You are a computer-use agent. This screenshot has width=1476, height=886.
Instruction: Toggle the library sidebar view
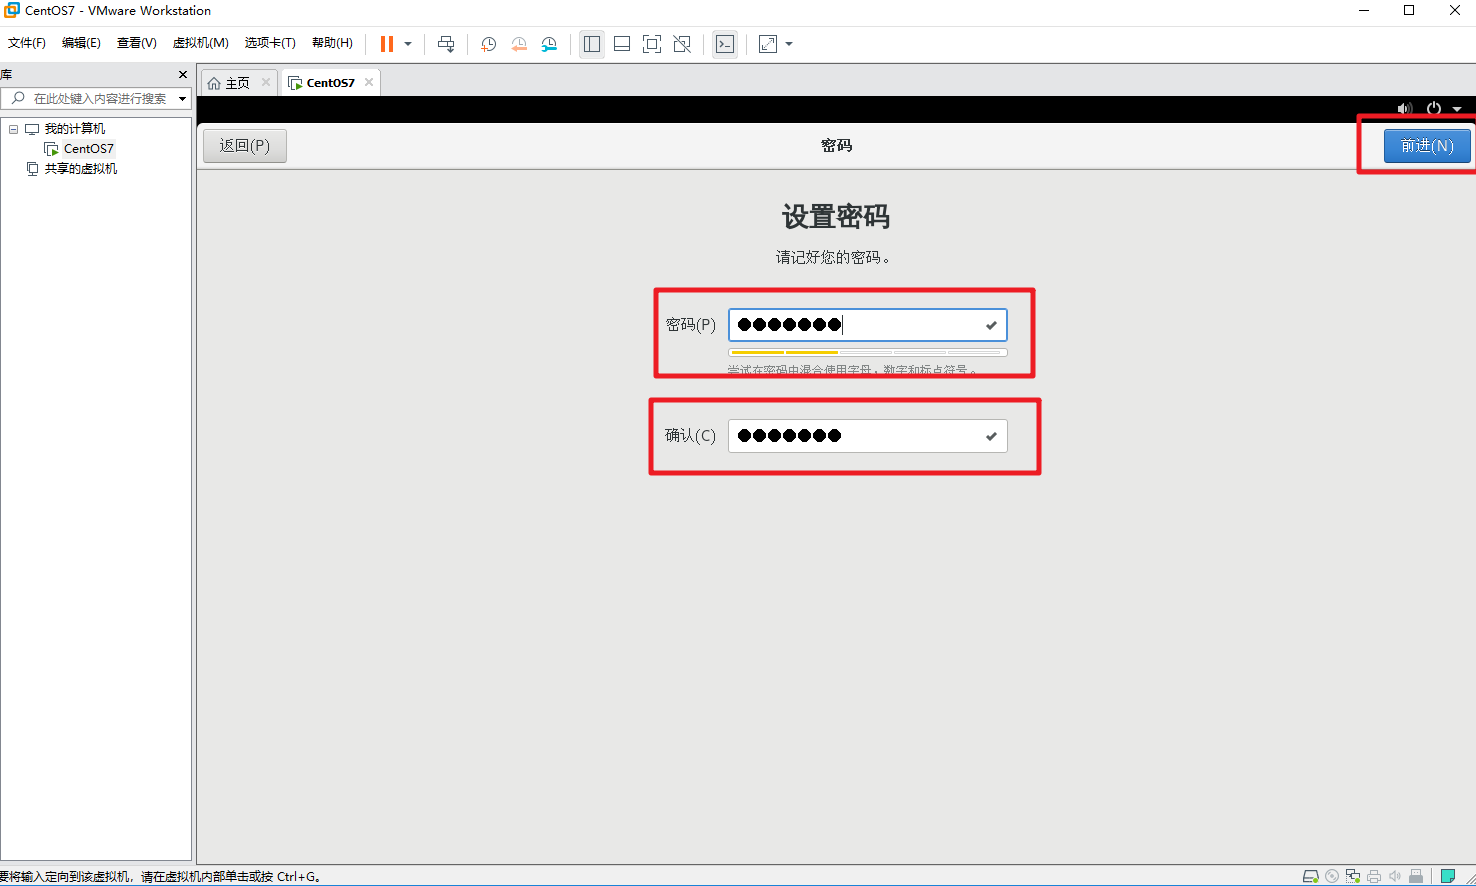pos(592,44)
